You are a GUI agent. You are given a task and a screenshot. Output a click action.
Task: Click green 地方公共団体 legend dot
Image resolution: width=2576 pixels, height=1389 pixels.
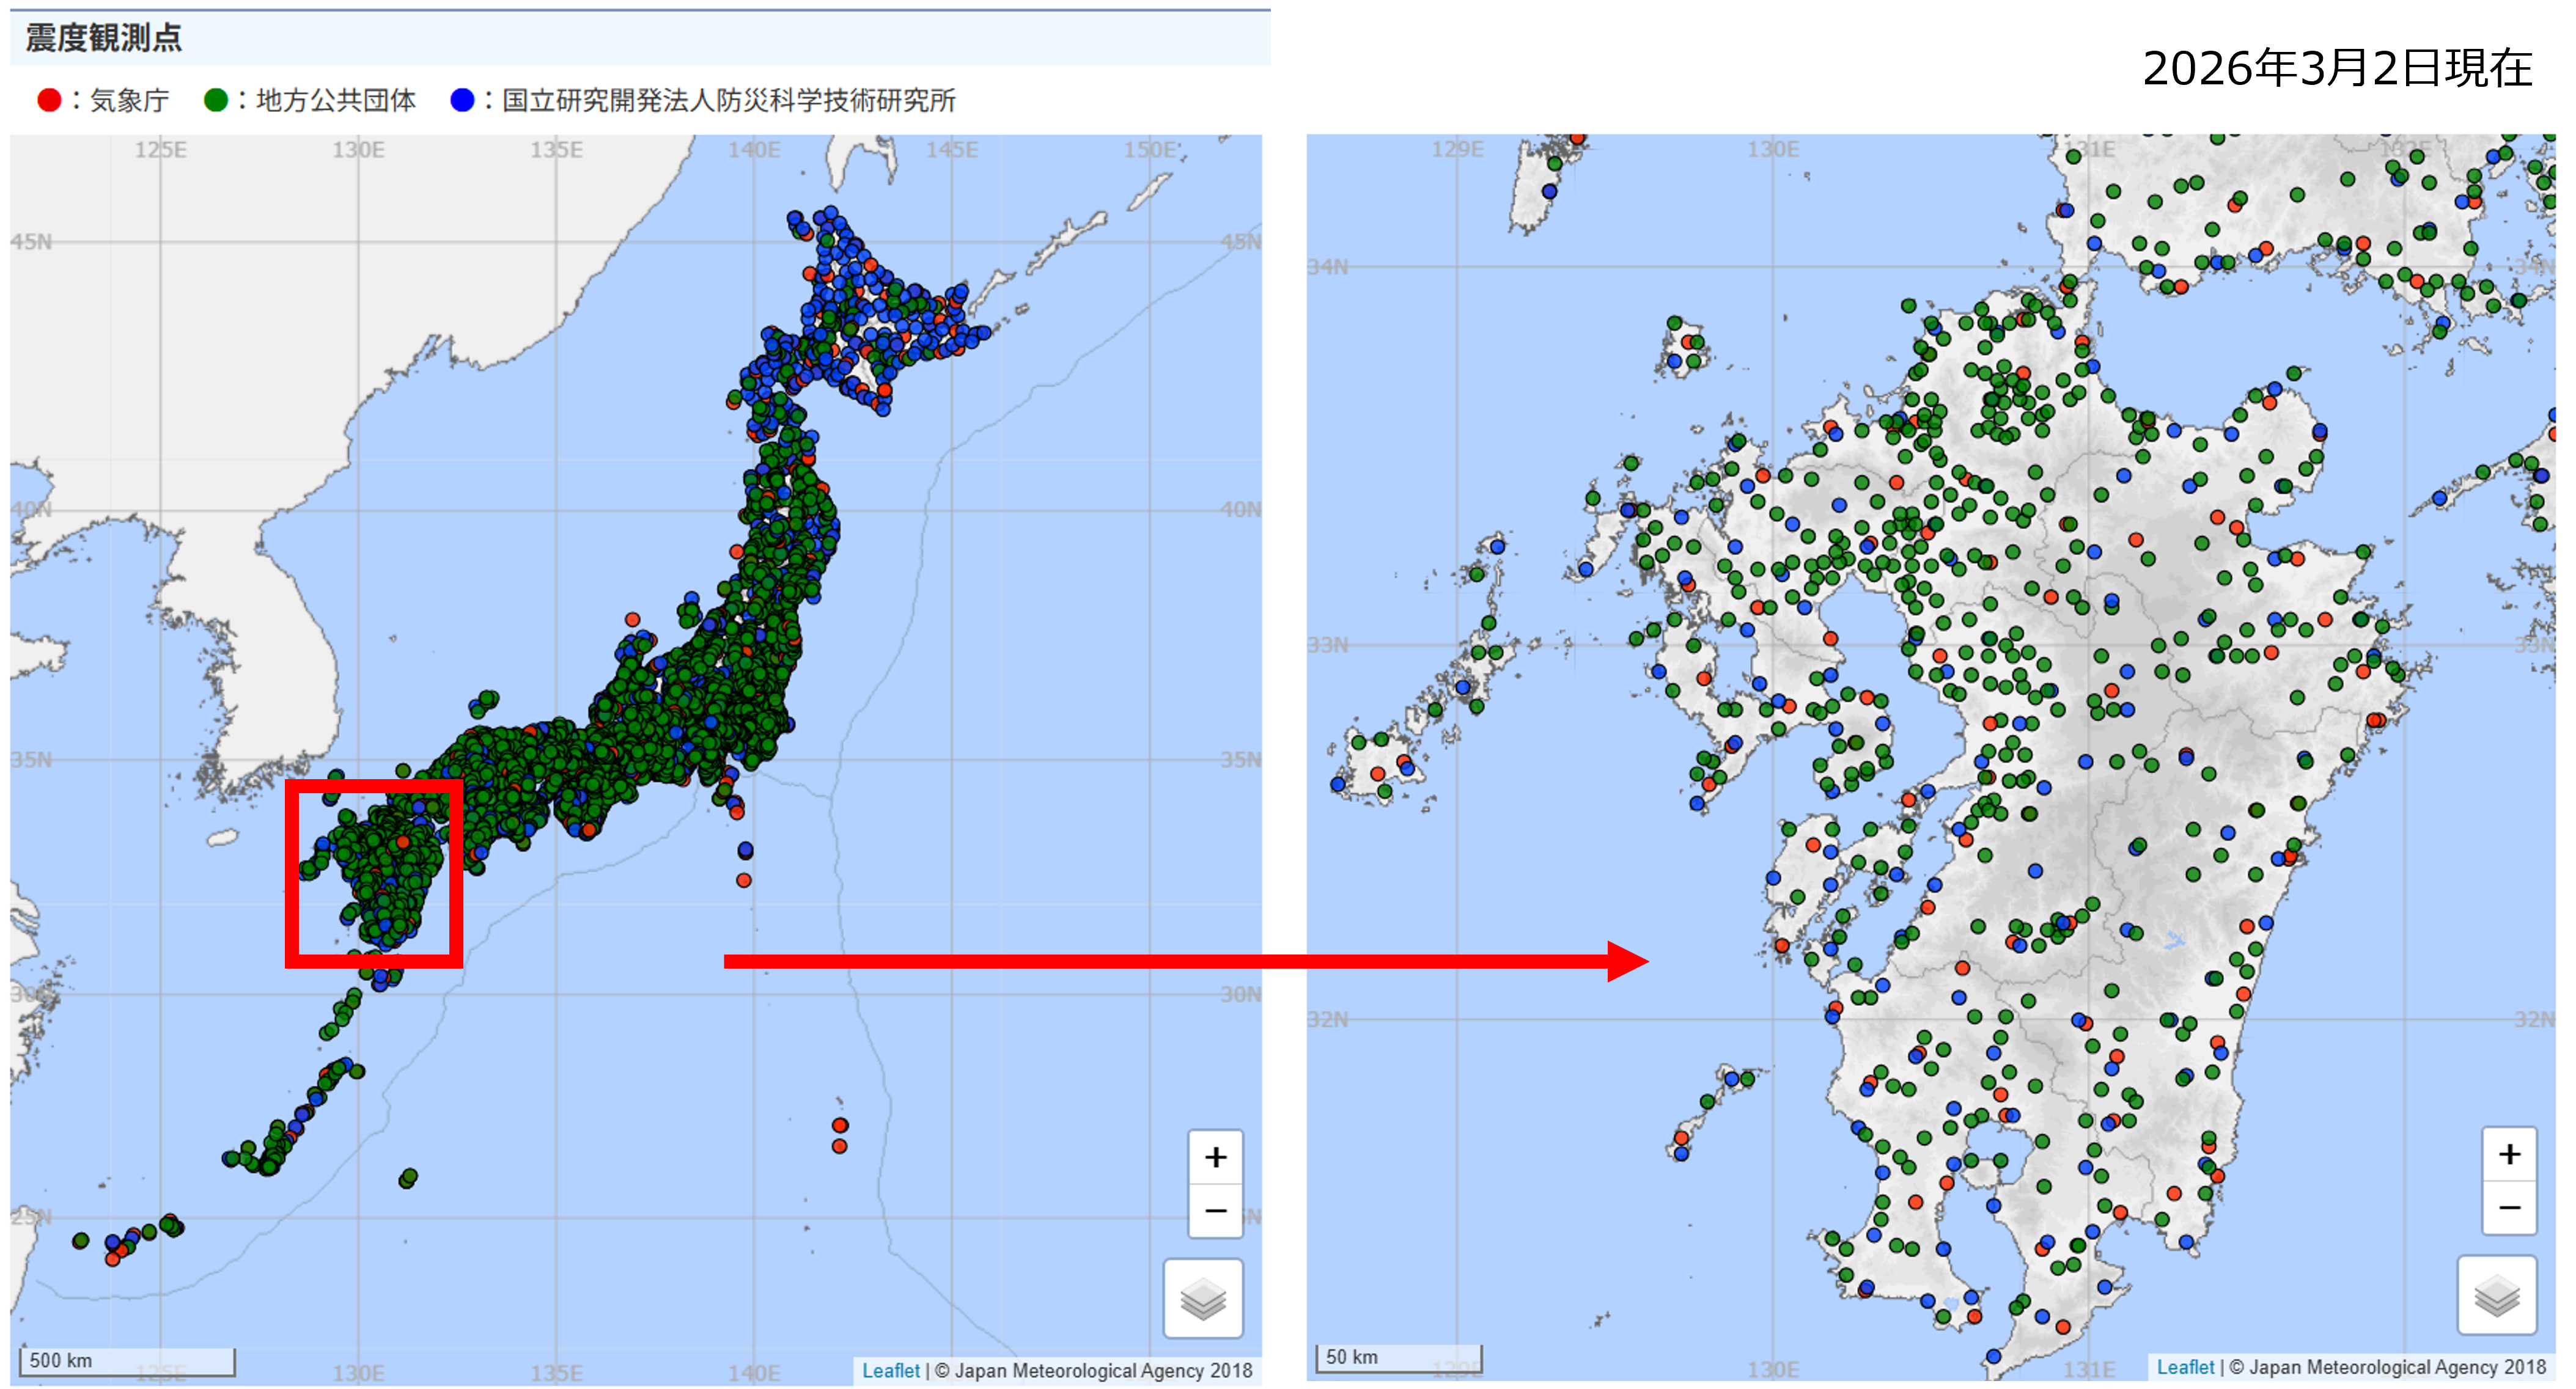(215, 100)
